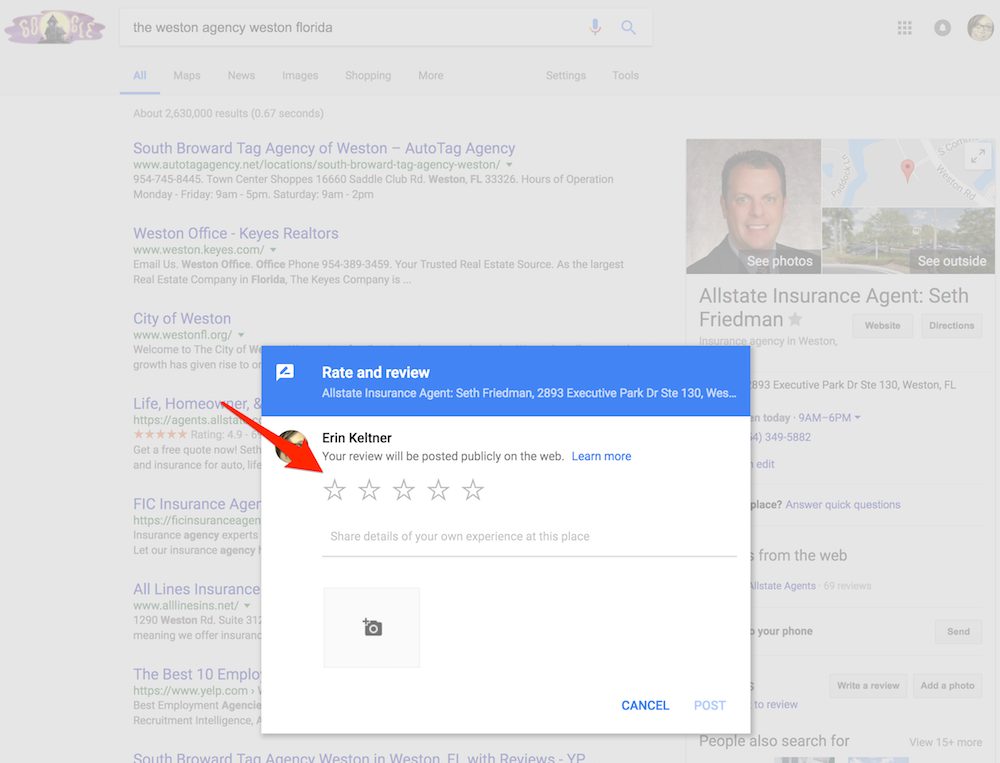Click the search magnifier icon
1000x763 pixels.
[628, 27]
